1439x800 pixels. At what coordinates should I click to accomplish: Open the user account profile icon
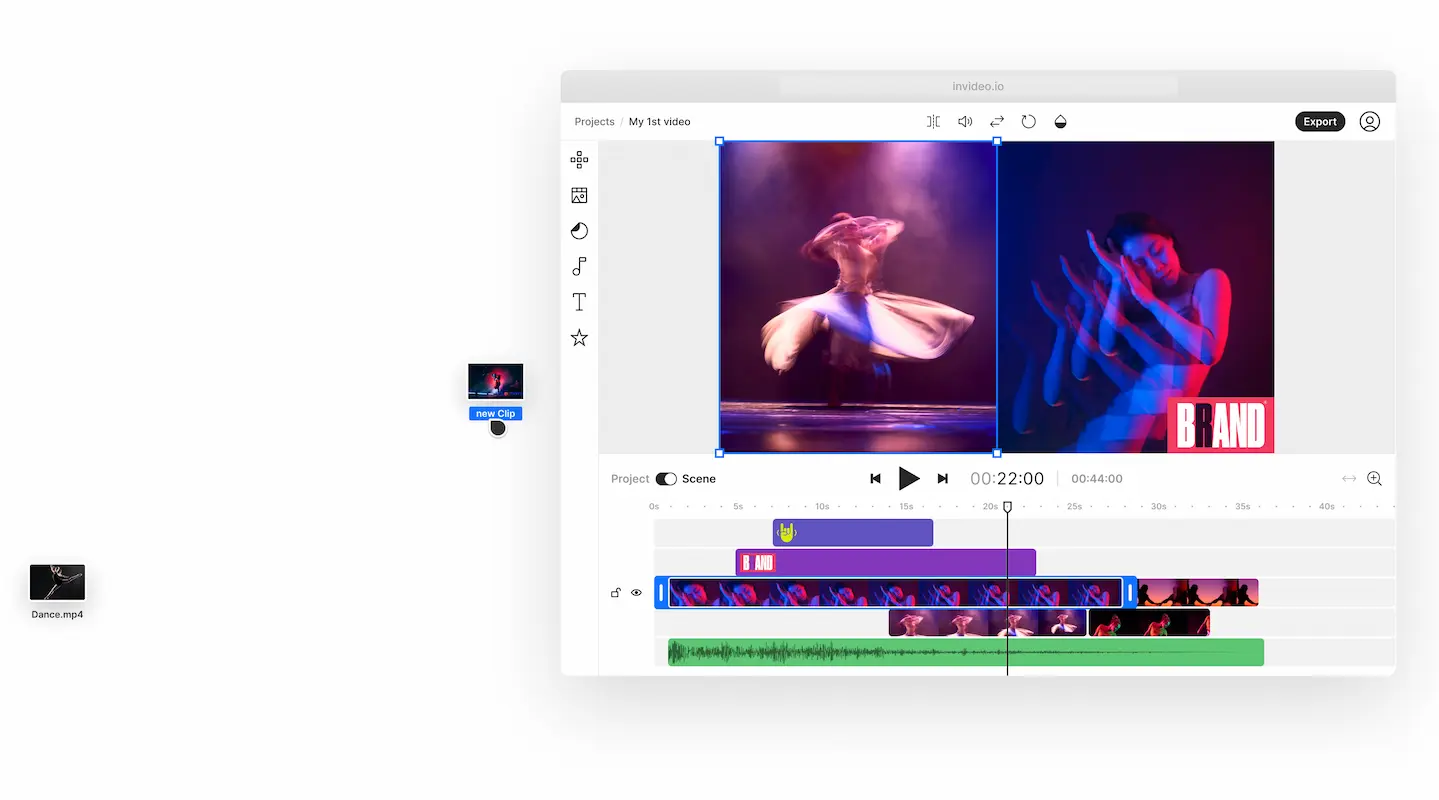click(1370, 122)
